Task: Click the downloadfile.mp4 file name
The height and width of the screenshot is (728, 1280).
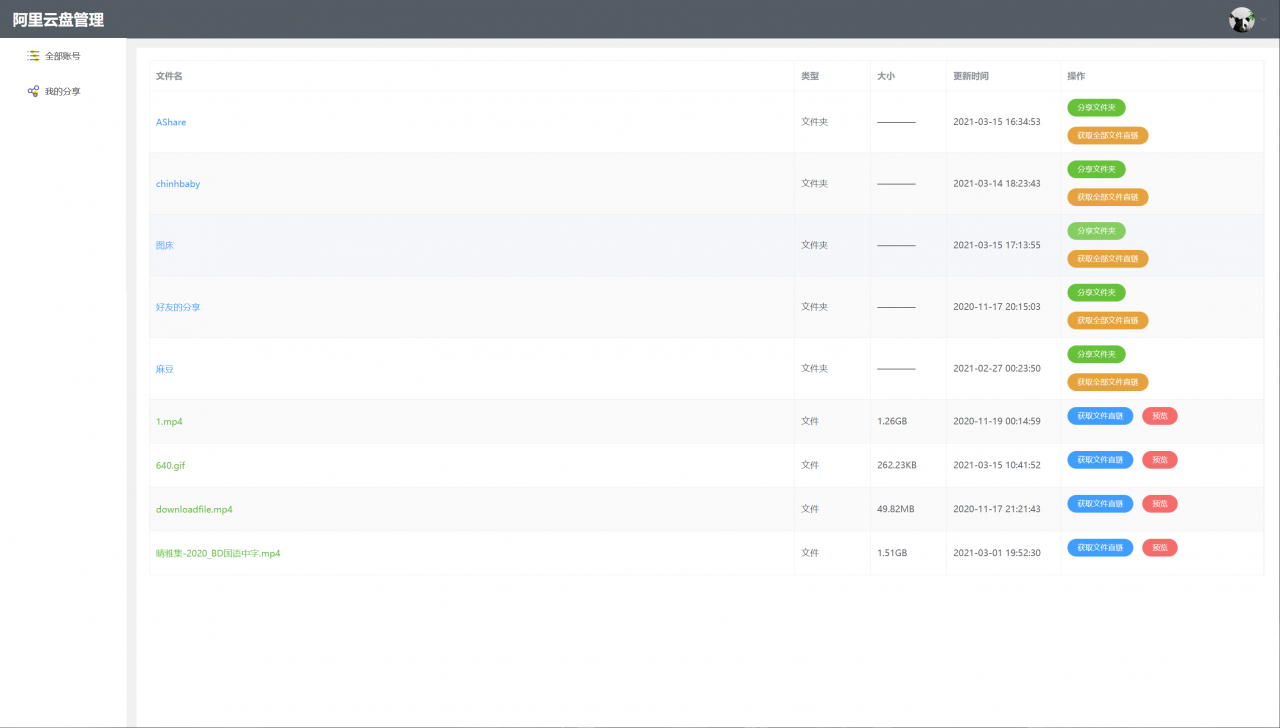Action: point(194,510)
